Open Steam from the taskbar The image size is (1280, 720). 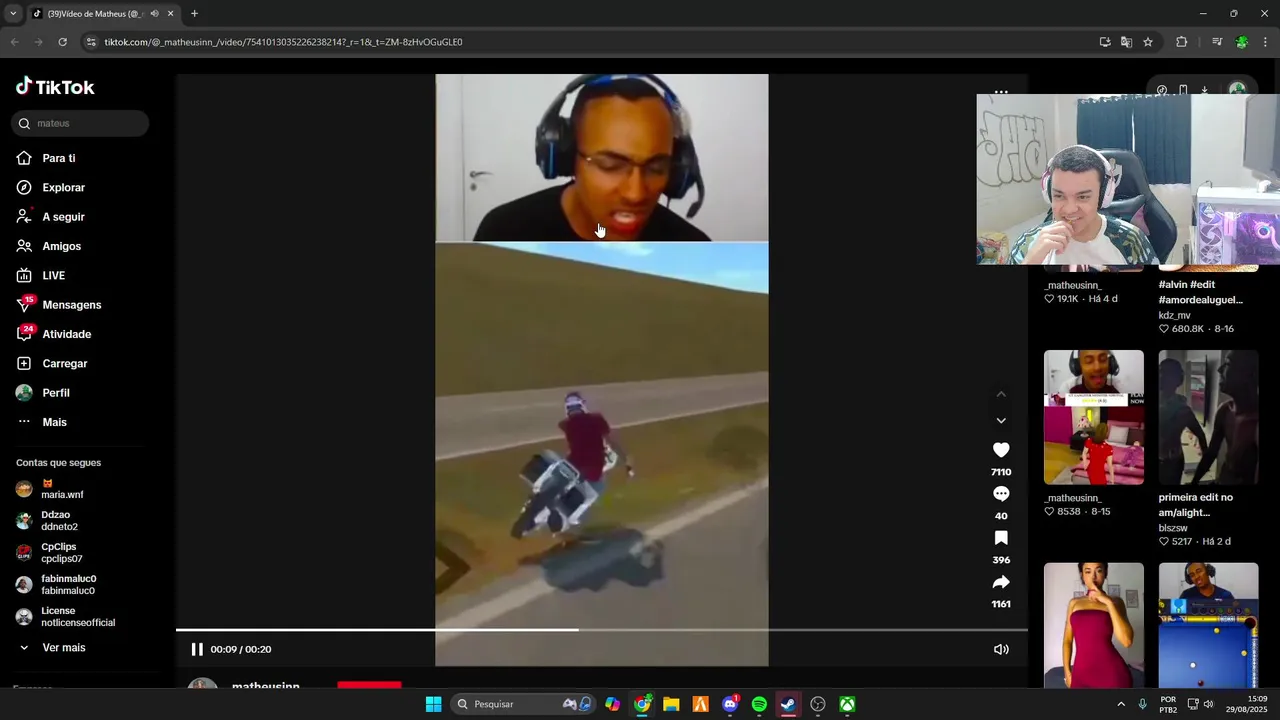788,704
